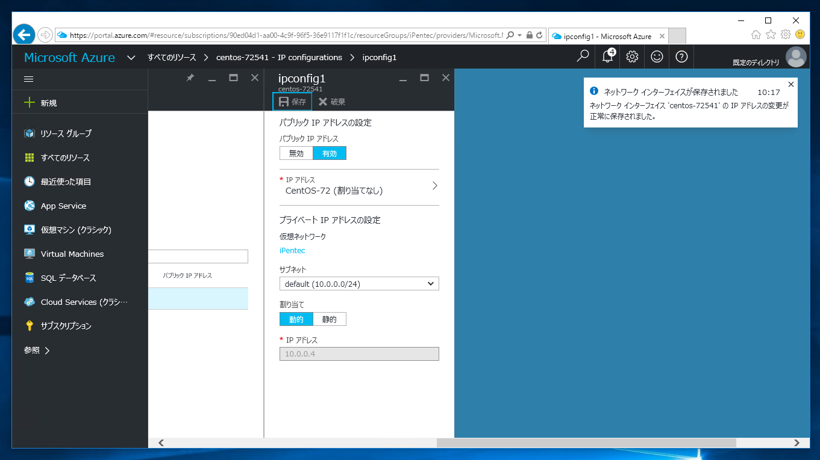
Task: Click the browser smiley feedback icon
Action: (x=800, y=34)
